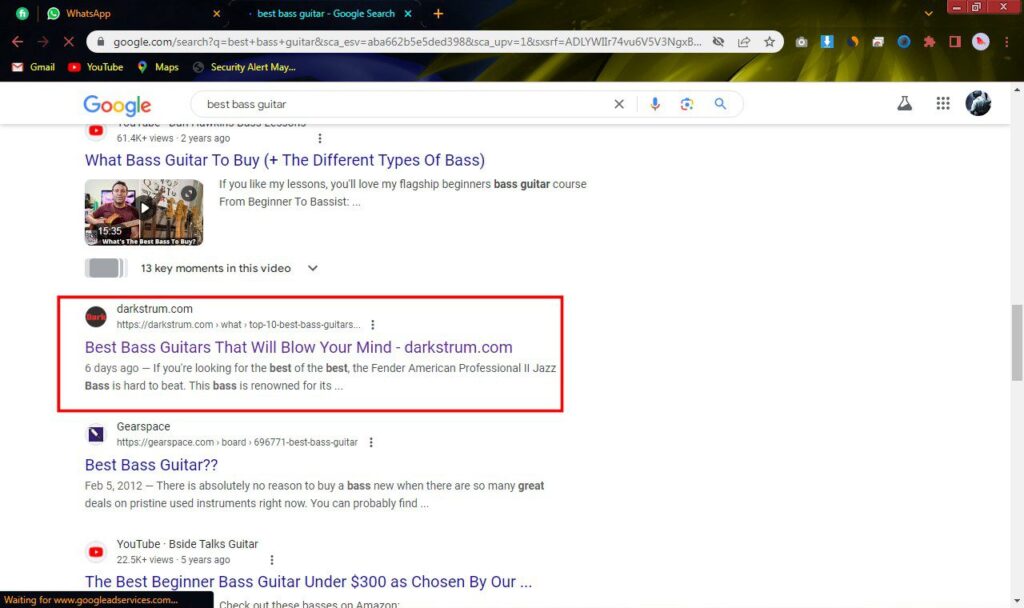The width and height of the screenshot is (1024, 608).
Task: Open the Gmail bookmark
Action: (x=33, y=67)
